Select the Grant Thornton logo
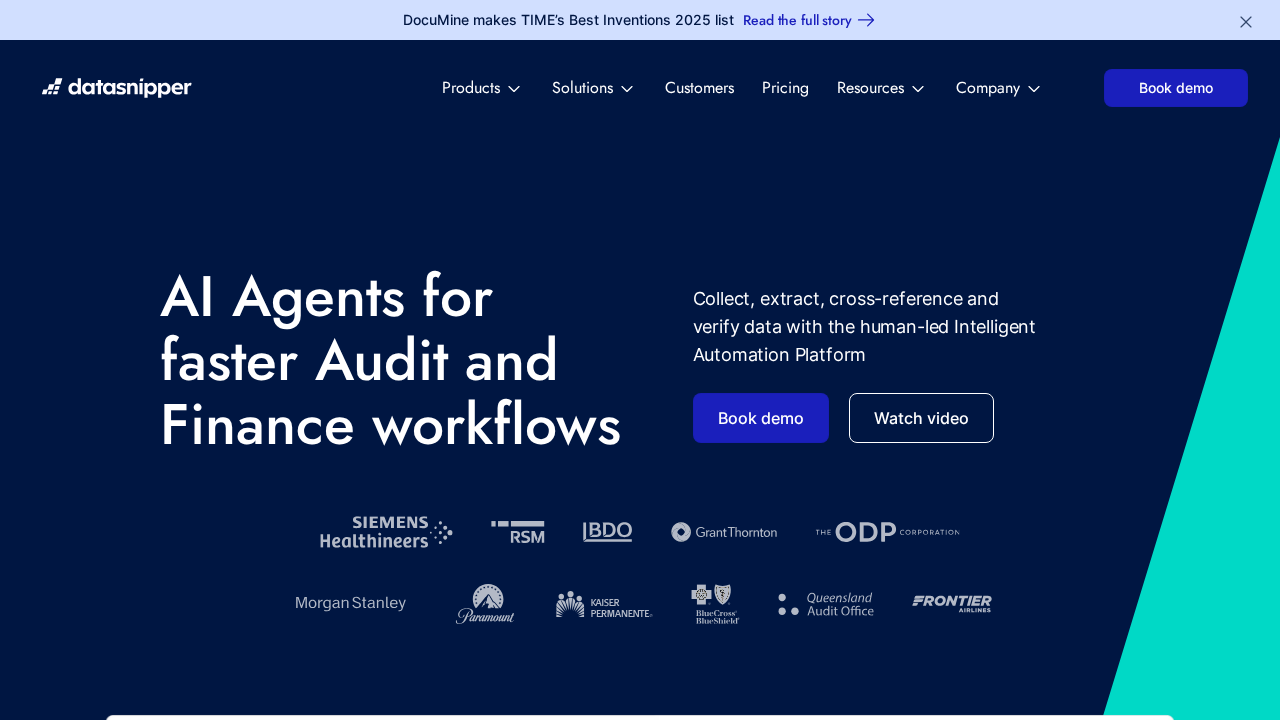The width and height of the screenshot is (1280, 720). pyautogui.click(x=723, y=531)
